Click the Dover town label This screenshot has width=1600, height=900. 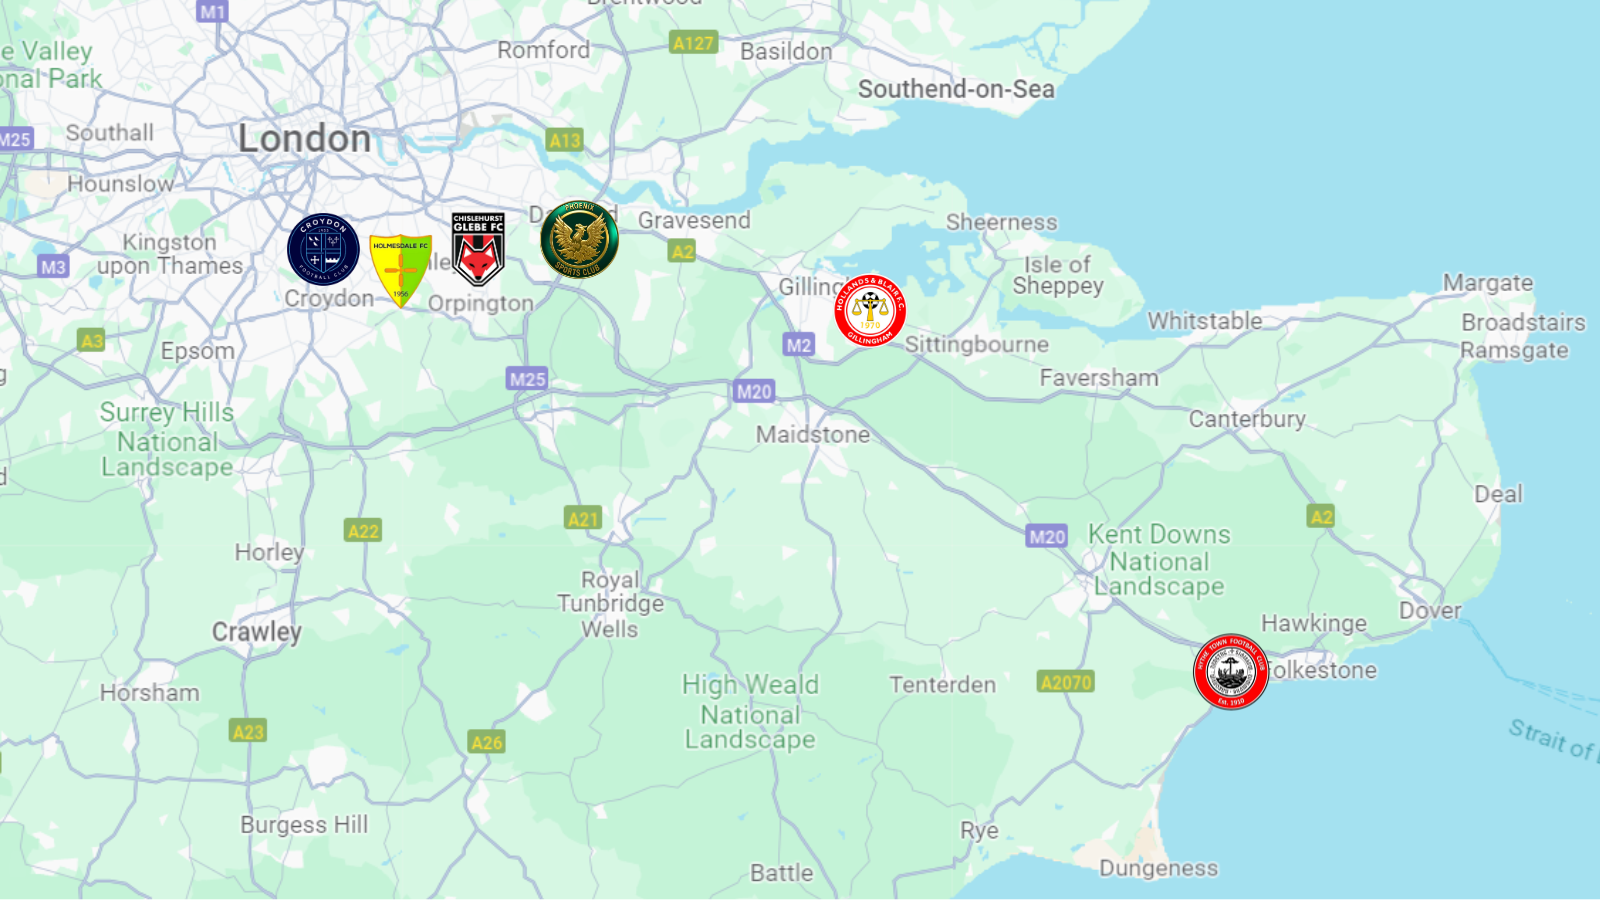click(1430, 610)
